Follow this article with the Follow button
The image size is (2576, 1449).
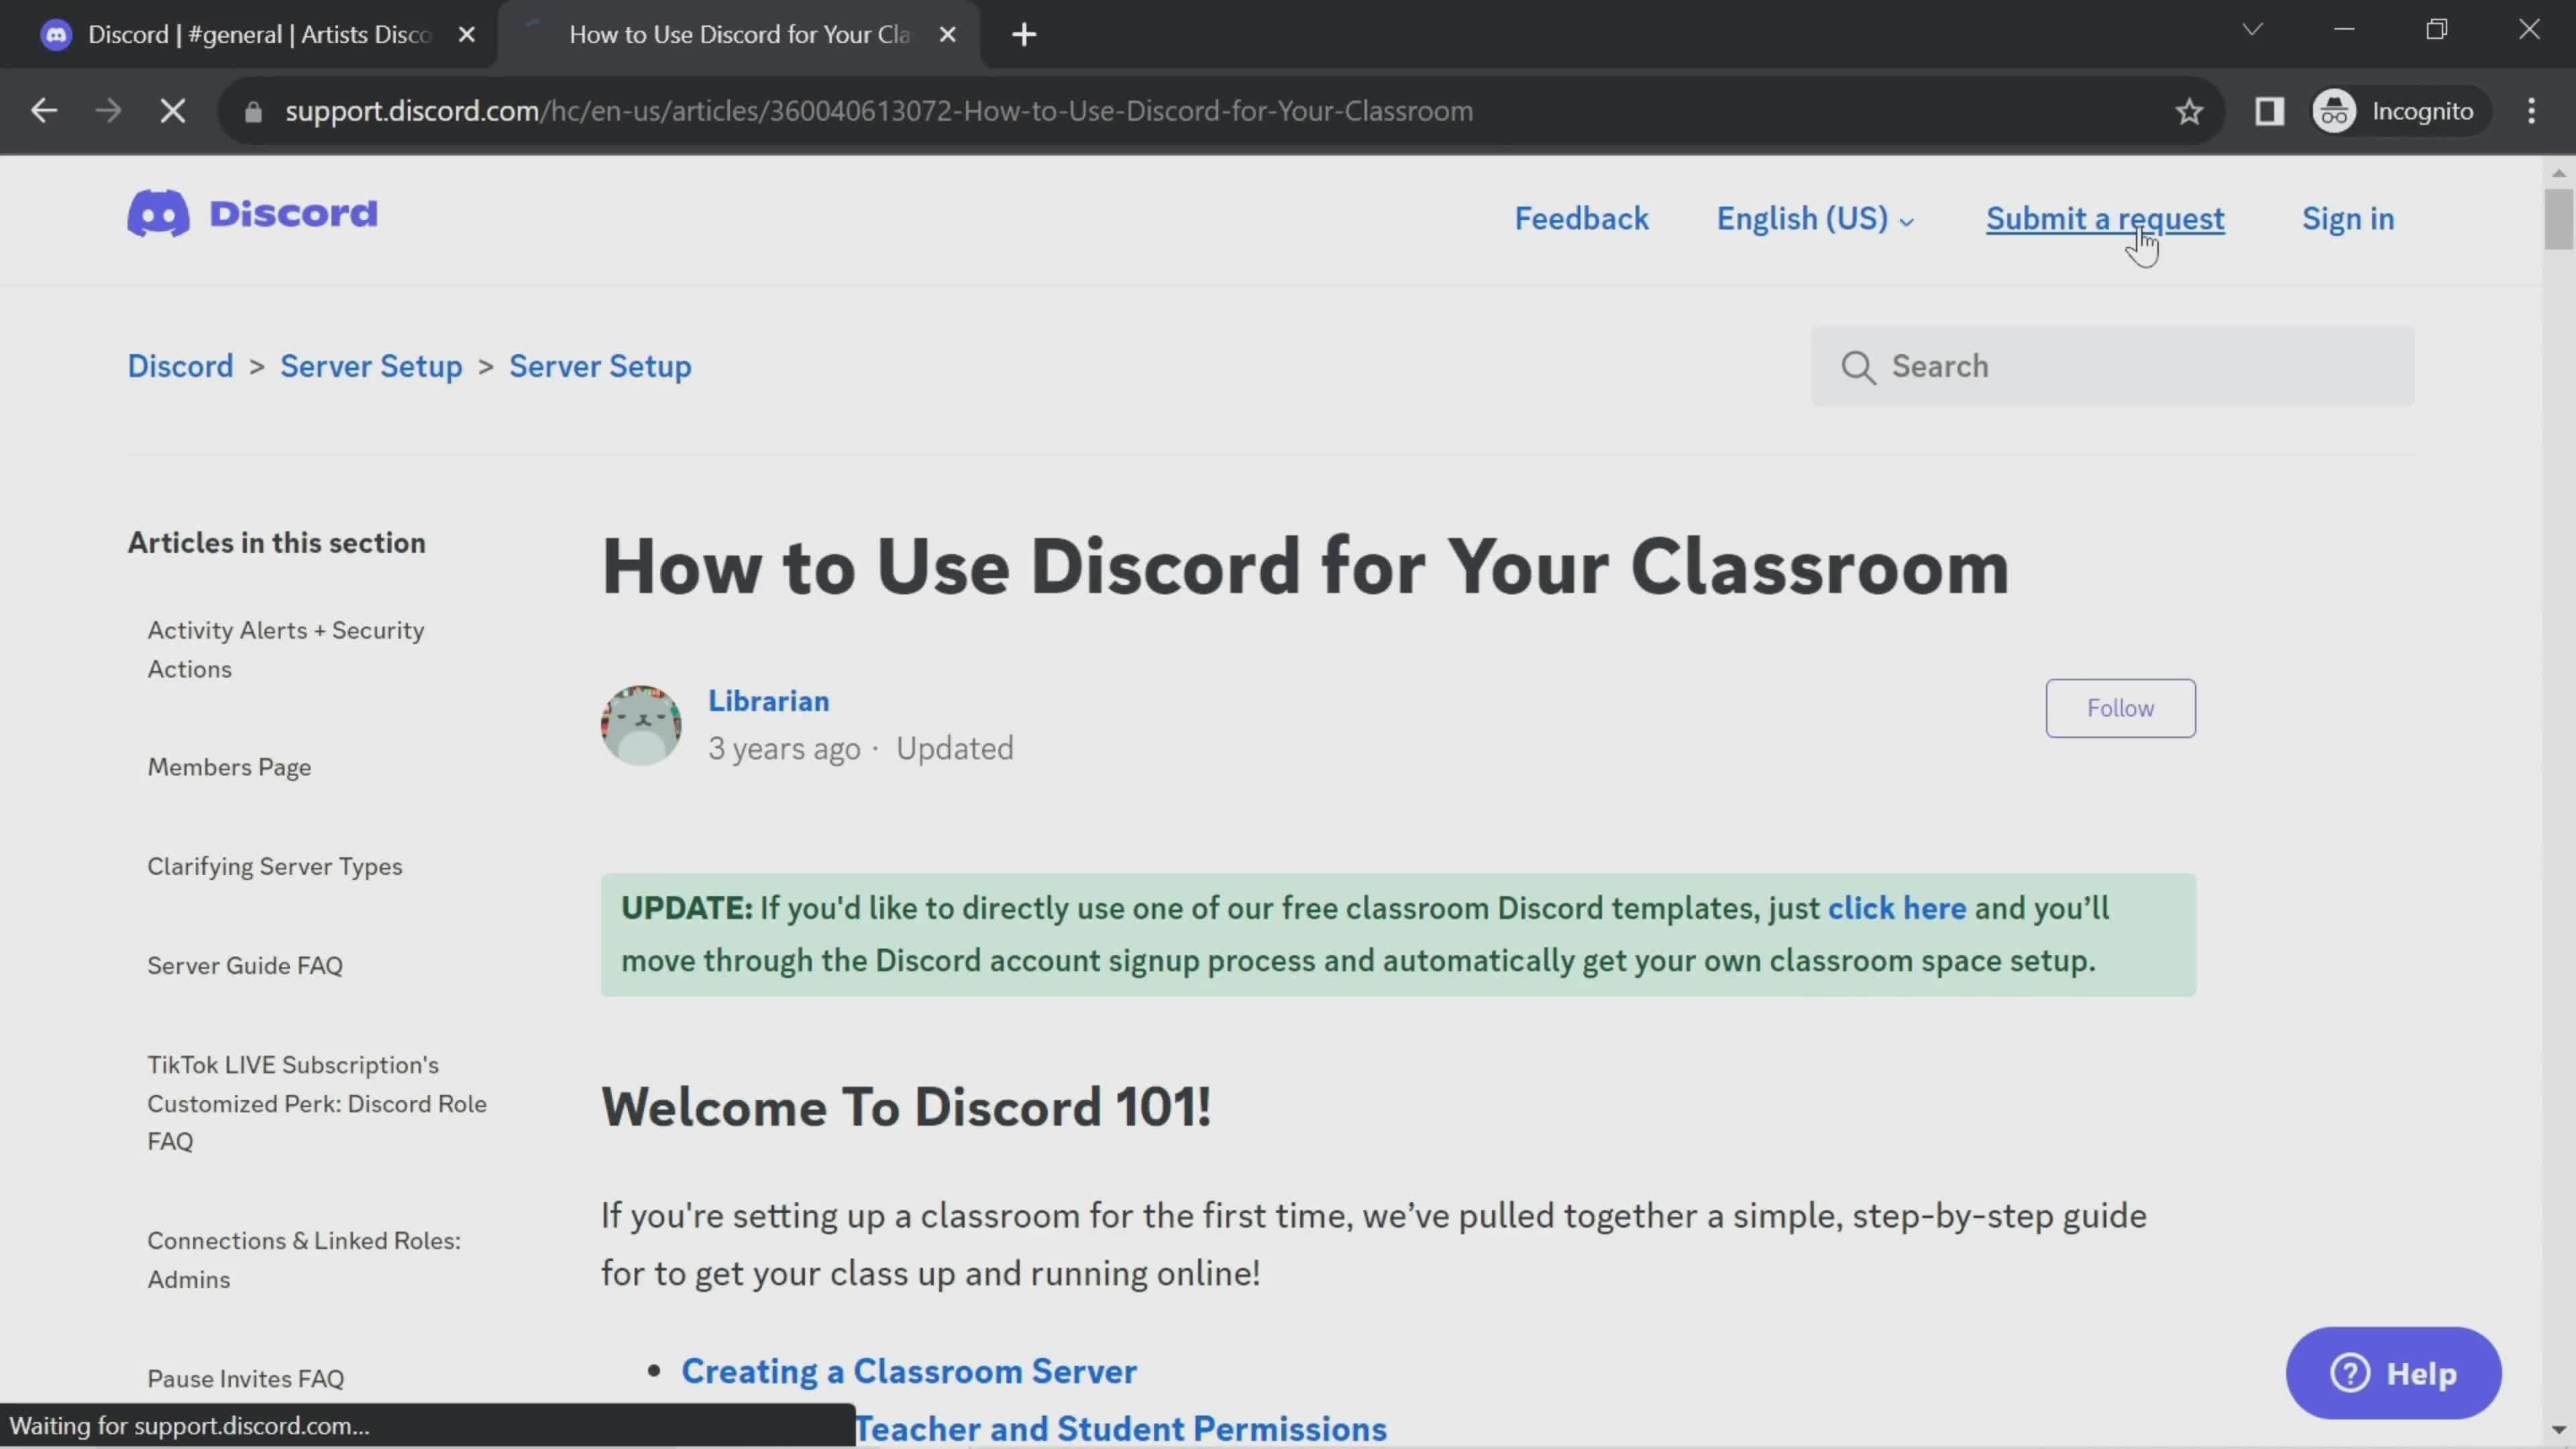point(2120,708)
